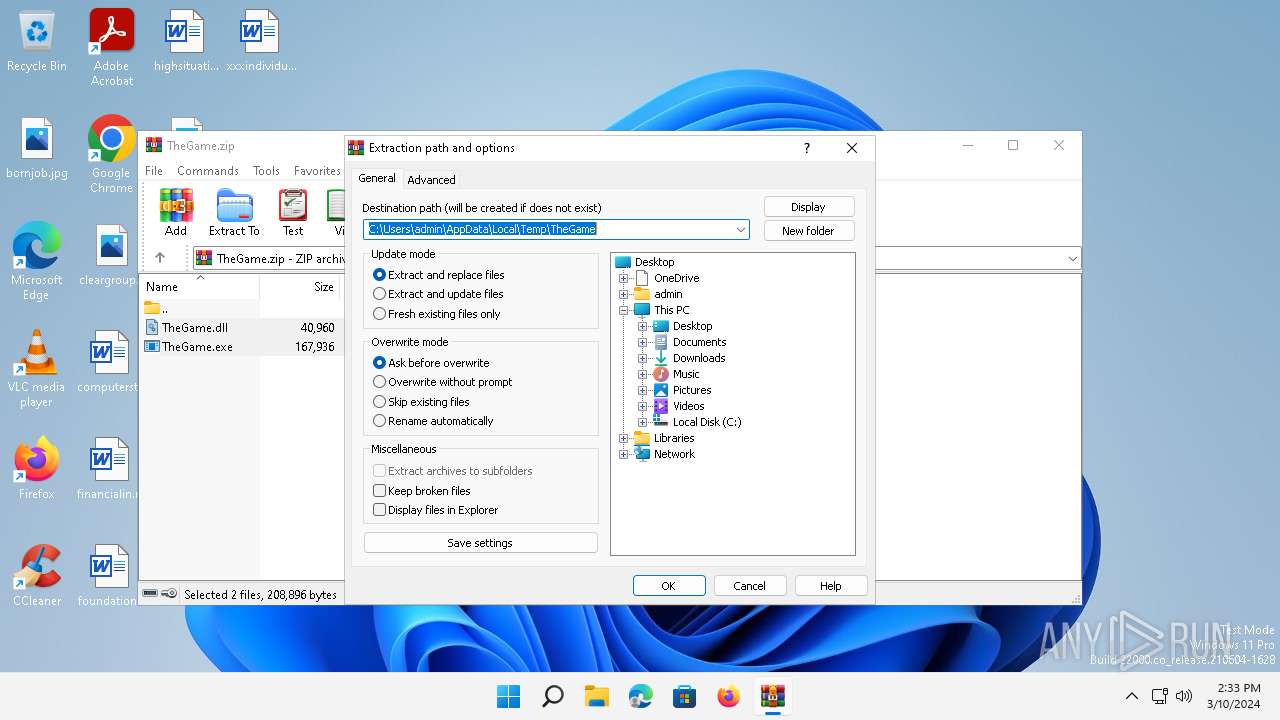Click WinRAR icon in taskbar
1280x720 pixels.
[773, 696]
